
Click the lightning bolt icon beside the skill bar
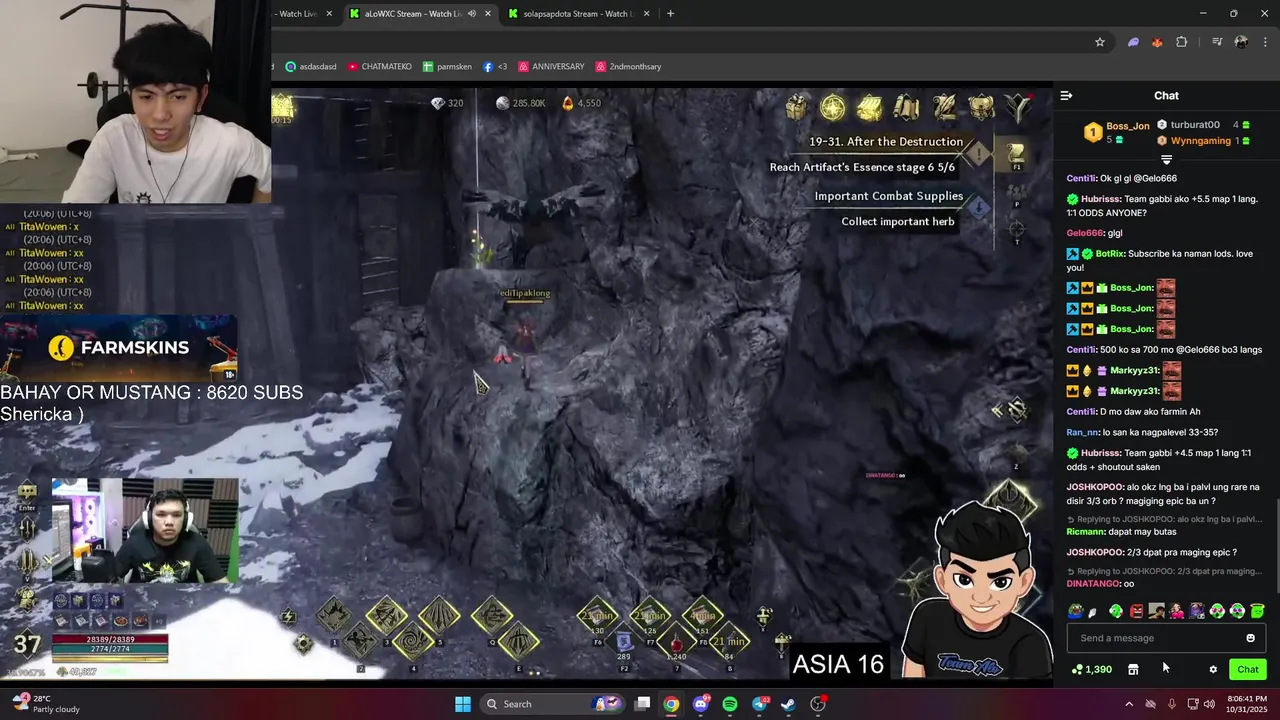288,617
